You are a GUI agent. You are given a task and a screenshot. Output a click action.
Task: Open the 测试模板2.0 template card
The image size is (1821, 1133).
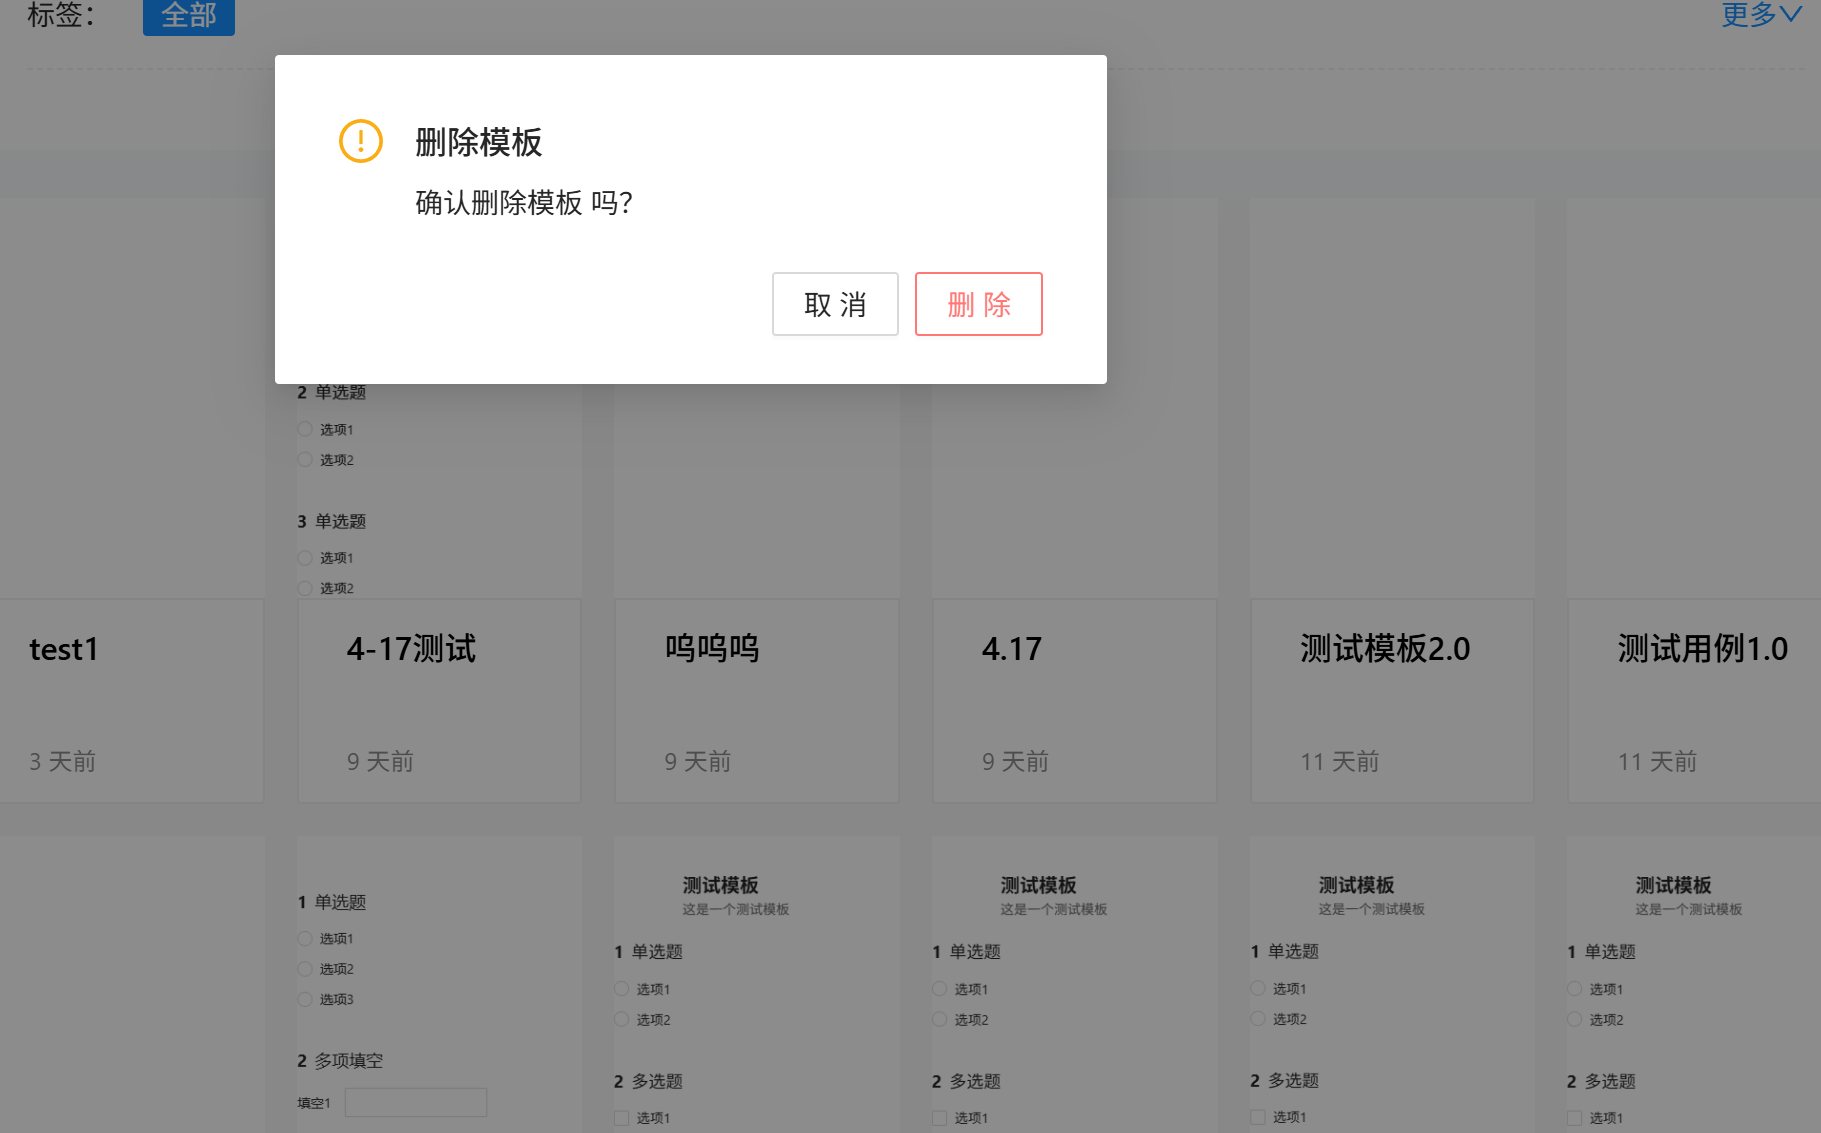[1392, 701]
